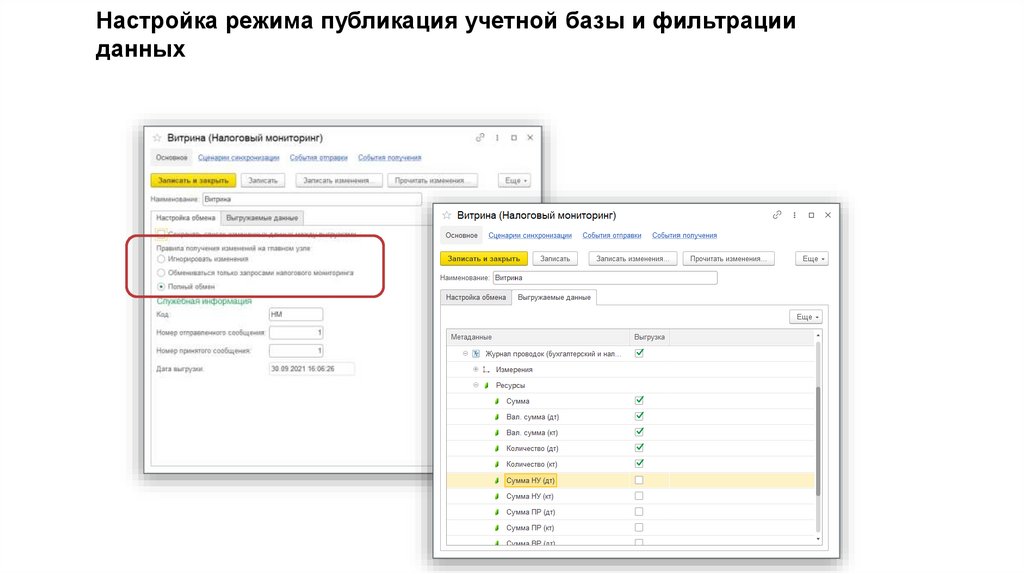This screenshot has height=574, width=1024.
Task: Open the Настройка обмена tab in the back window
Action: (x=185, y=217)
